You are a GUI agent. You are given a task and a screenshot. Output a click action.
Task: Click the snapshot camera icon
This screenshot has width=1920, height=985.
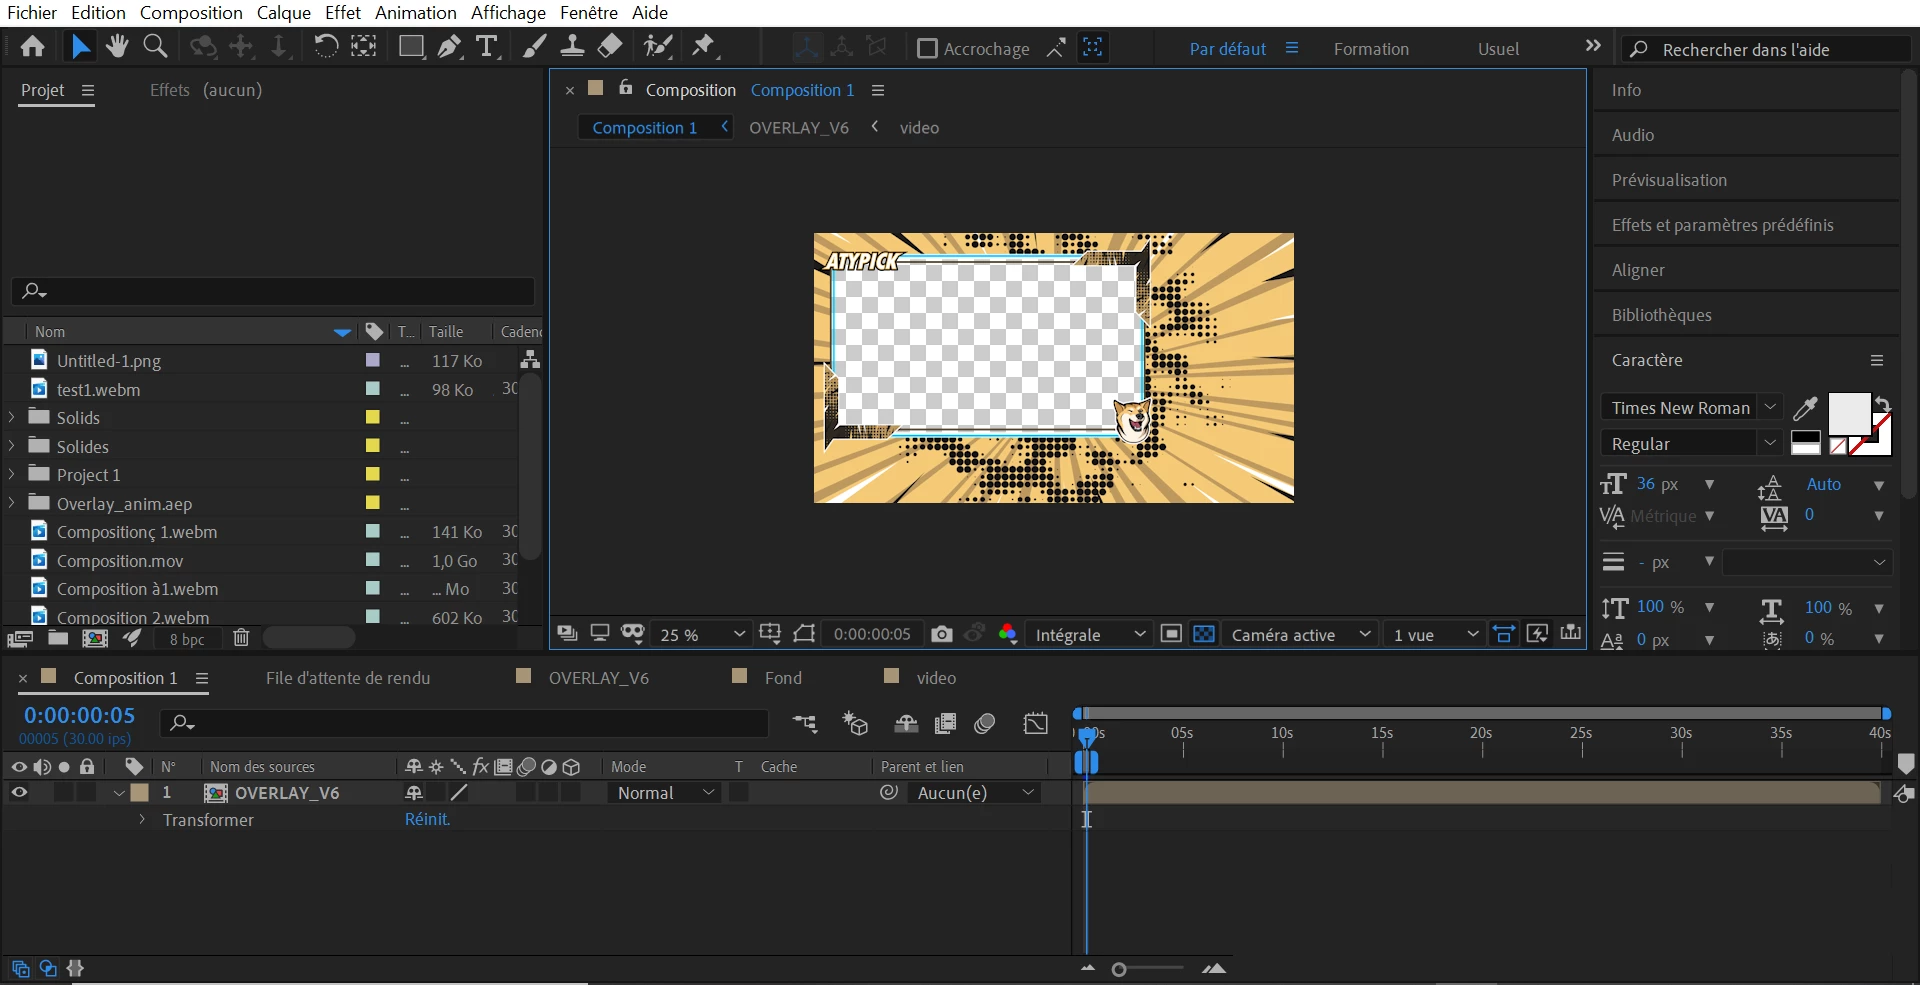(x=941, y=634)
